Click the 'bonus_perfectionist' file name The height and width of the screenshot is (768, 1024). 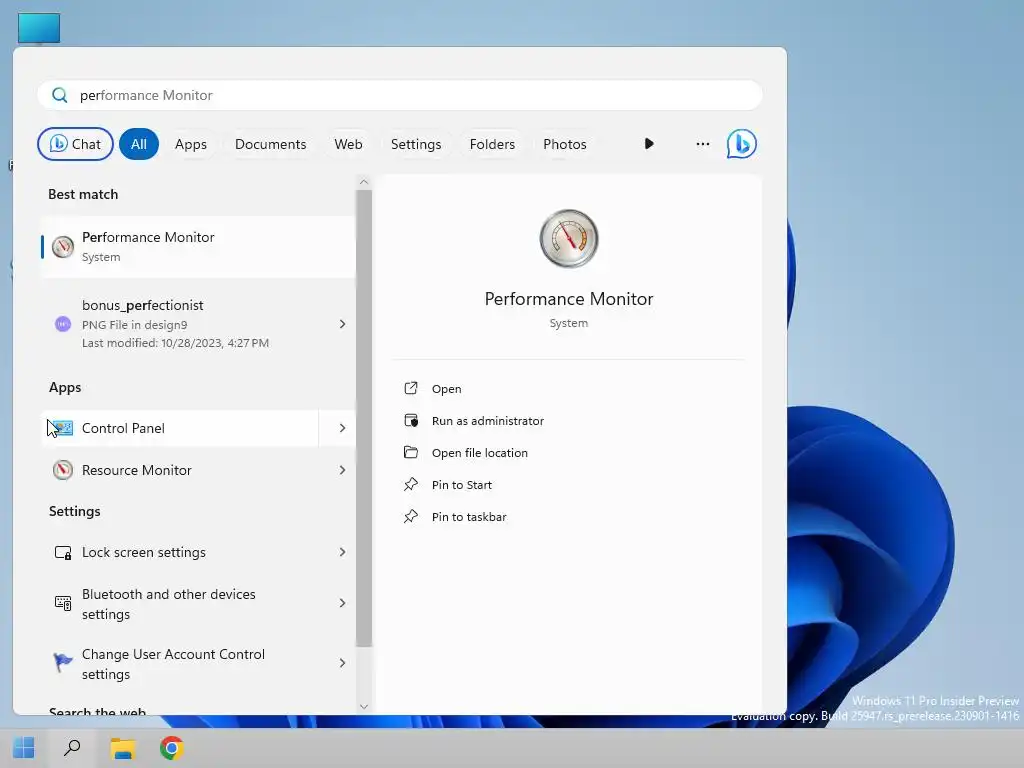142,306
